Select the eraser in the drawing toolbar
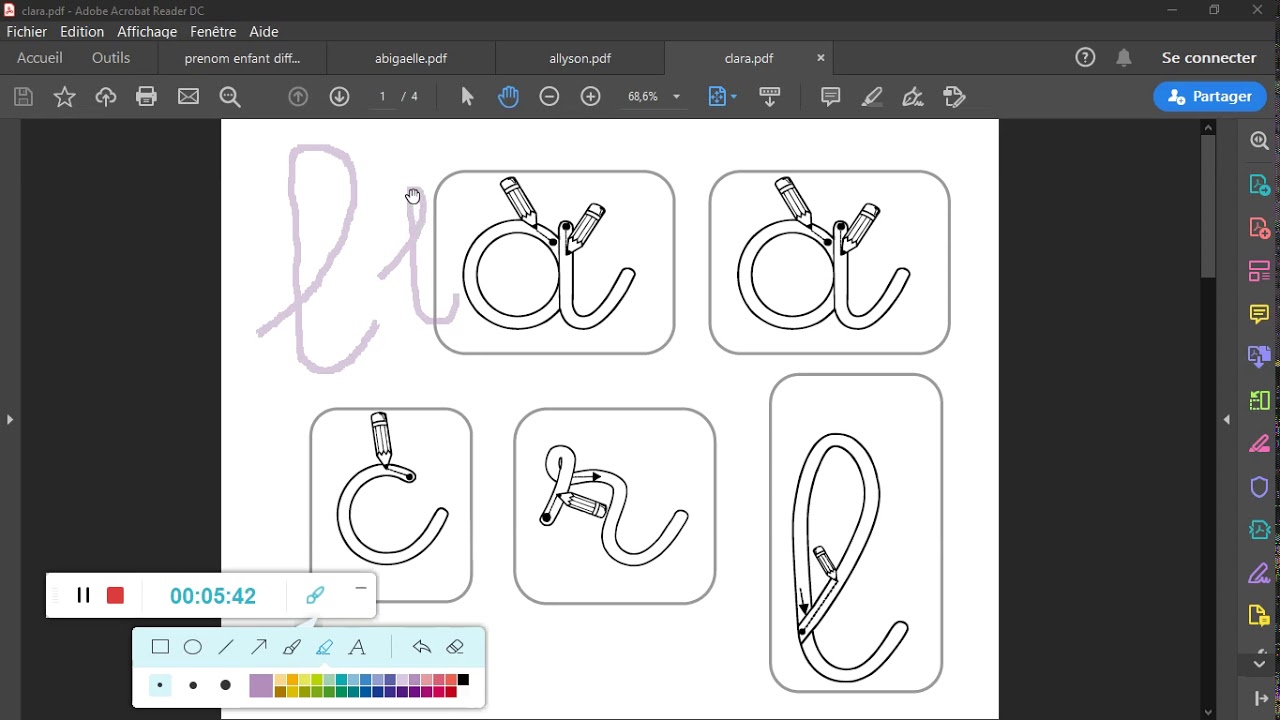Viewport: 1280px width, 720px height. [x=456, y=647]
